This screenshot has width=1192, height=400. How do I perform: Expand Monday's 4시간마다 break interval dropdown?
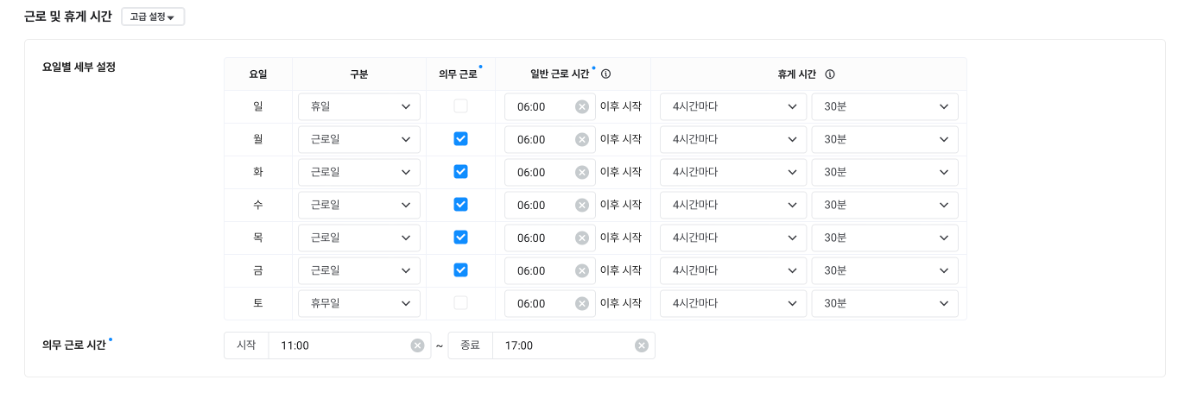[x=733, y=140]
